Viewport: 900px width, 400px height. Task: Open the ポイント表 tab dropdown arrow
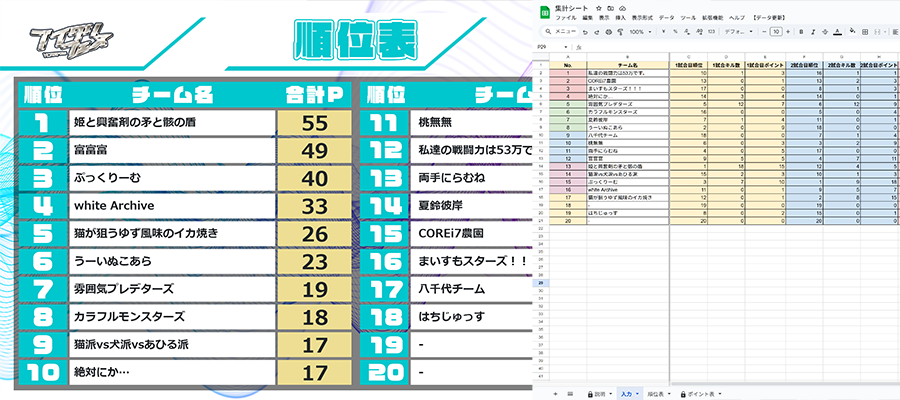(x=720, y=394)
